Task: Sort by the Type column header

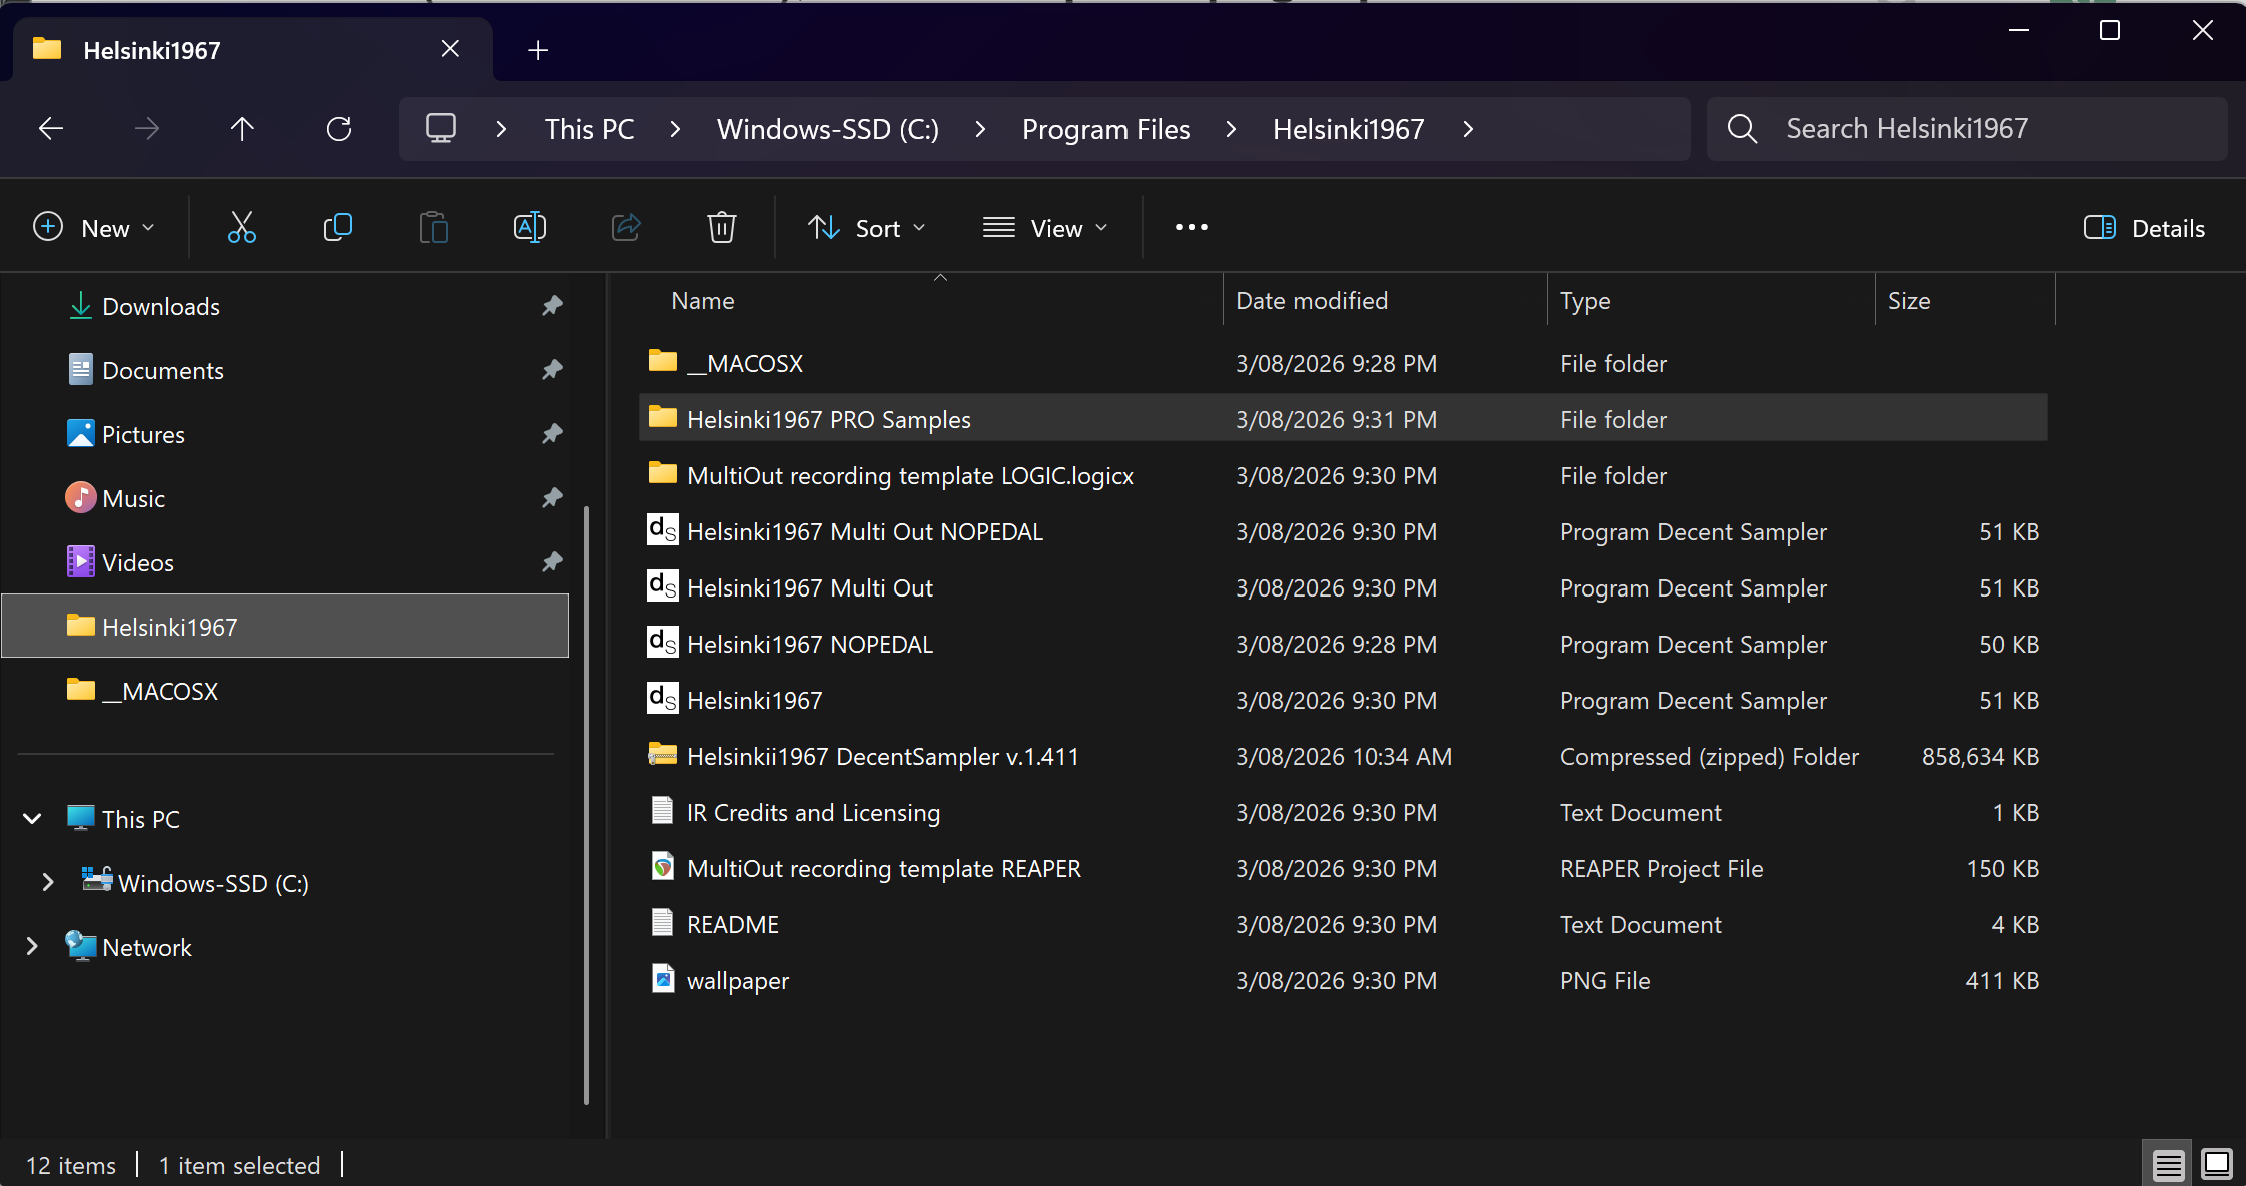Action: 1711,301
